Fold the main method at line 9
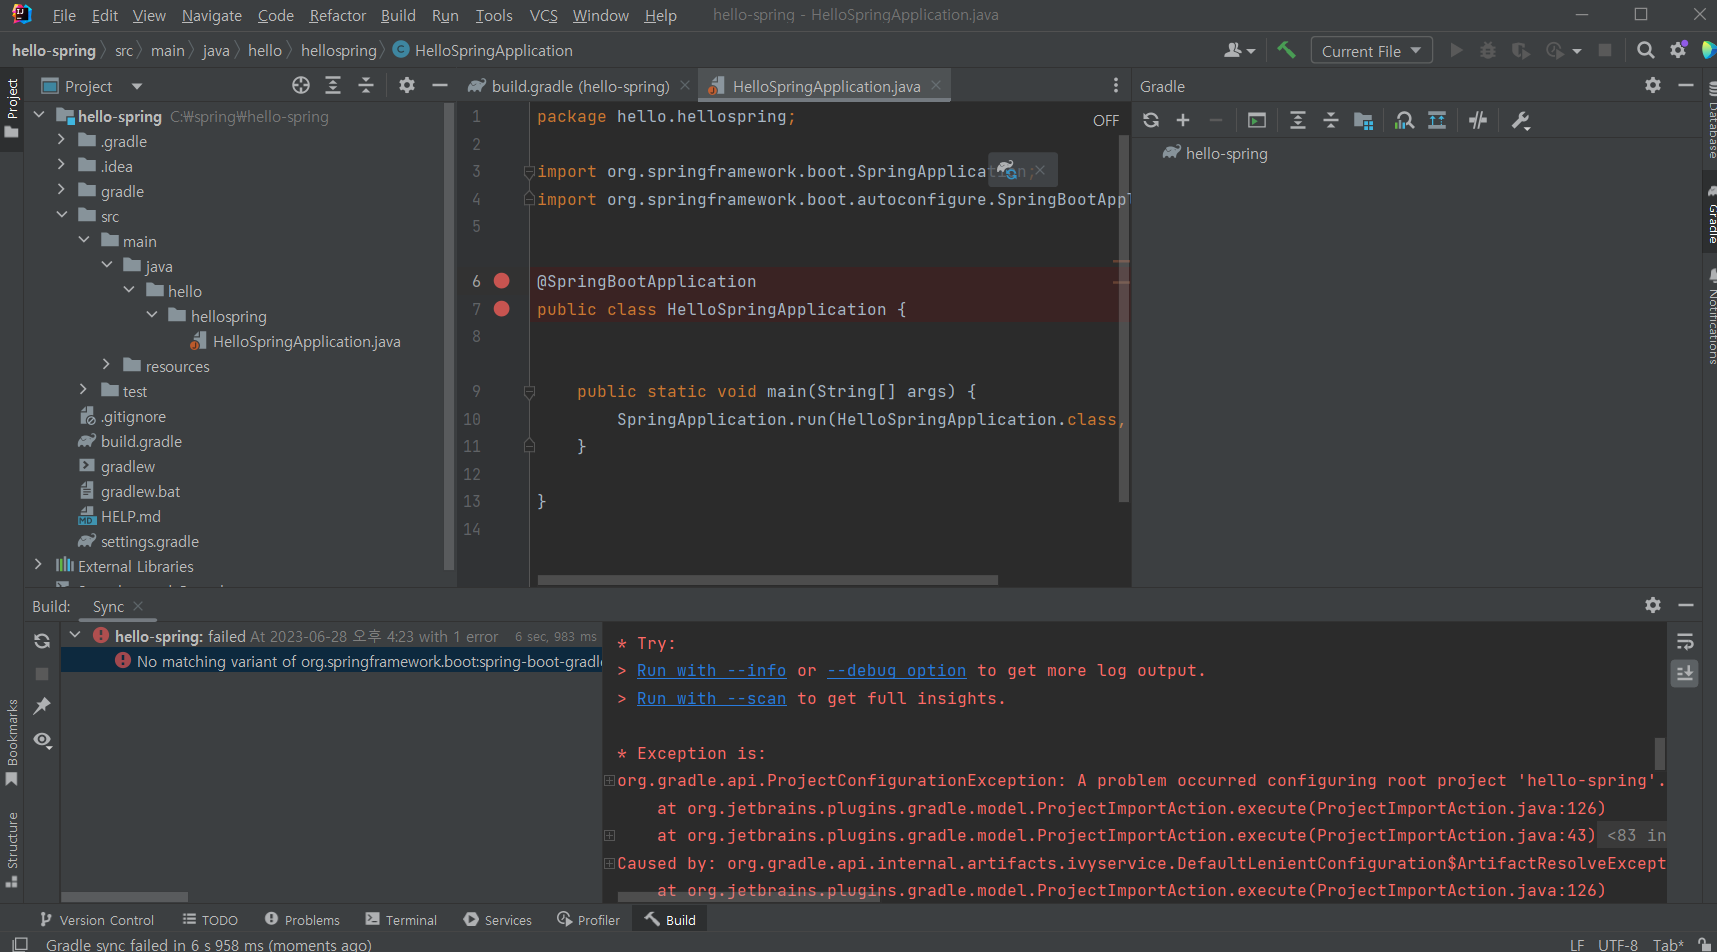1717x952 pixels. (529, 392)
